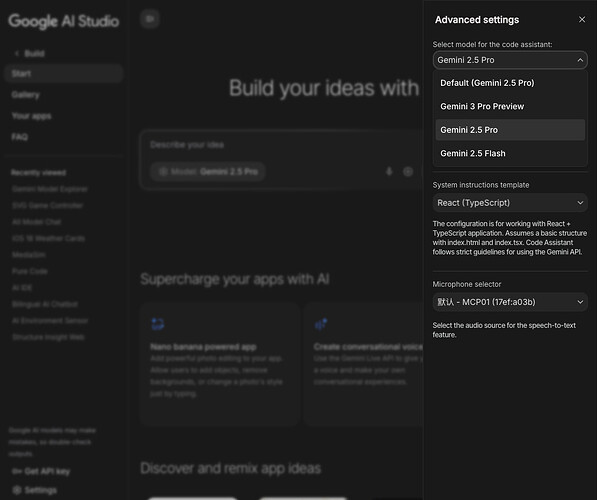Open All Model Chat recent app

(37, 222)
